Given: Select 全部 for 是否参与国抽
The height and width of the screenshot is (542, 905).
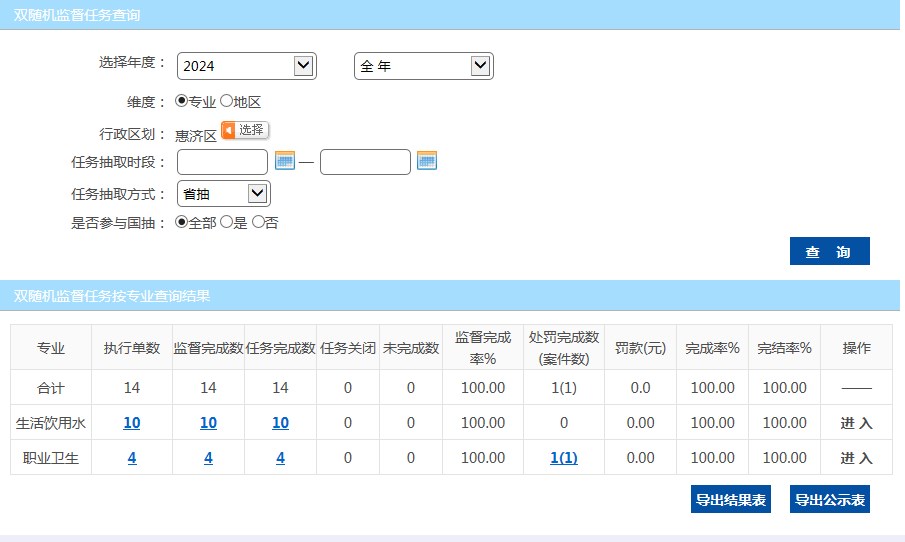Looking at the screenshot, I should (181, 222).
